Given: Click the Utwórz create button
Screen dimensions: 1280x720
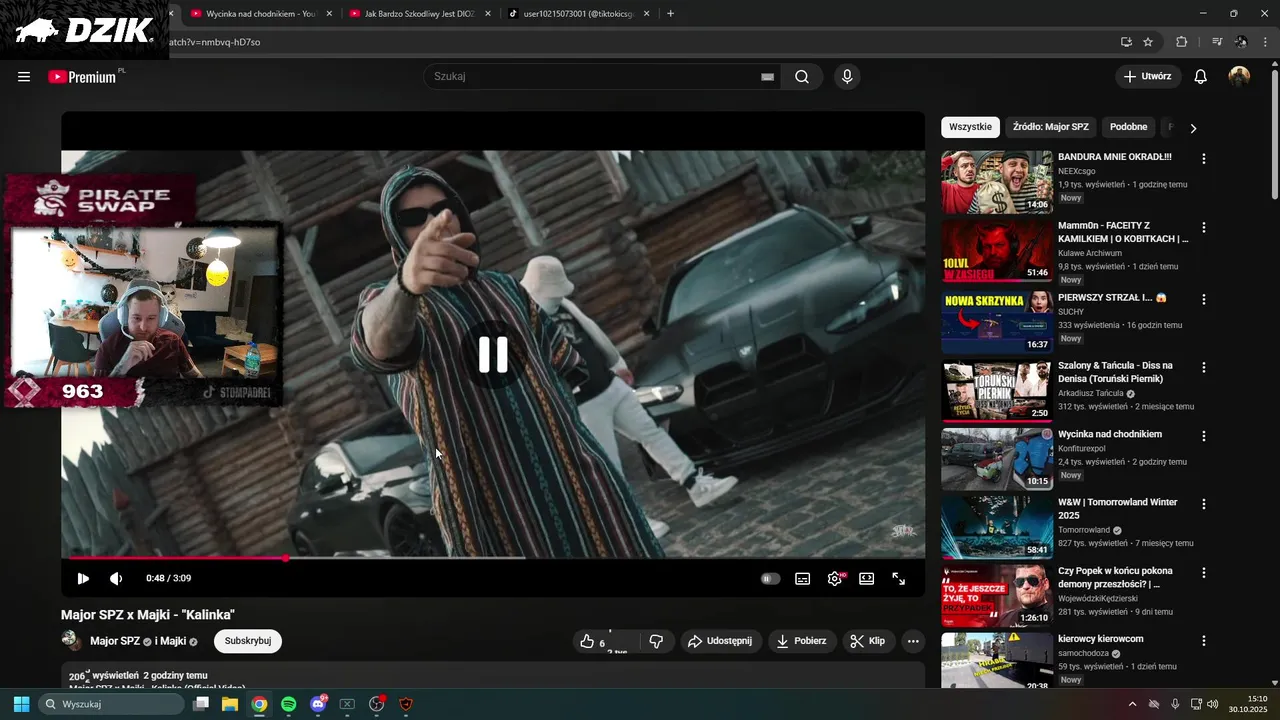Looking at the screenshot, I should pyautogui.click(x=1148, y=77).
